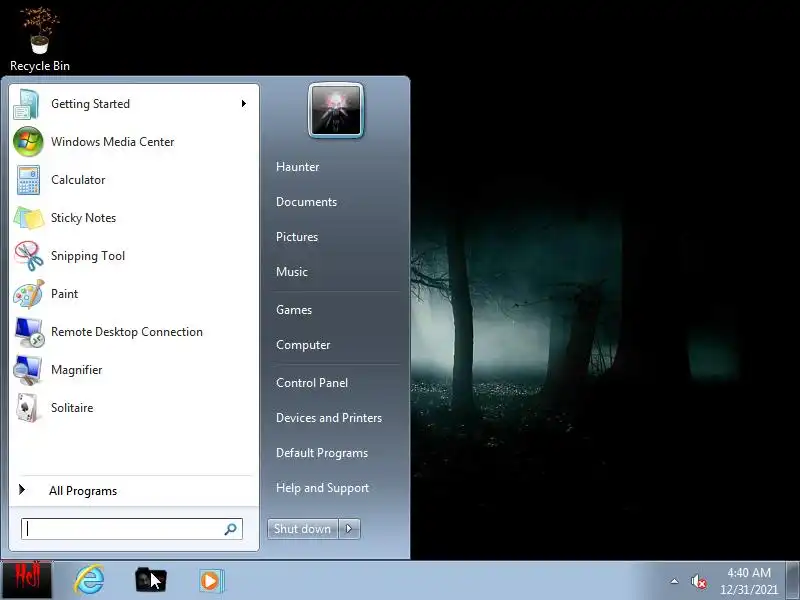Click the Paint label
The width and height of the screenshot is (800, 600).
click(64, 294)
